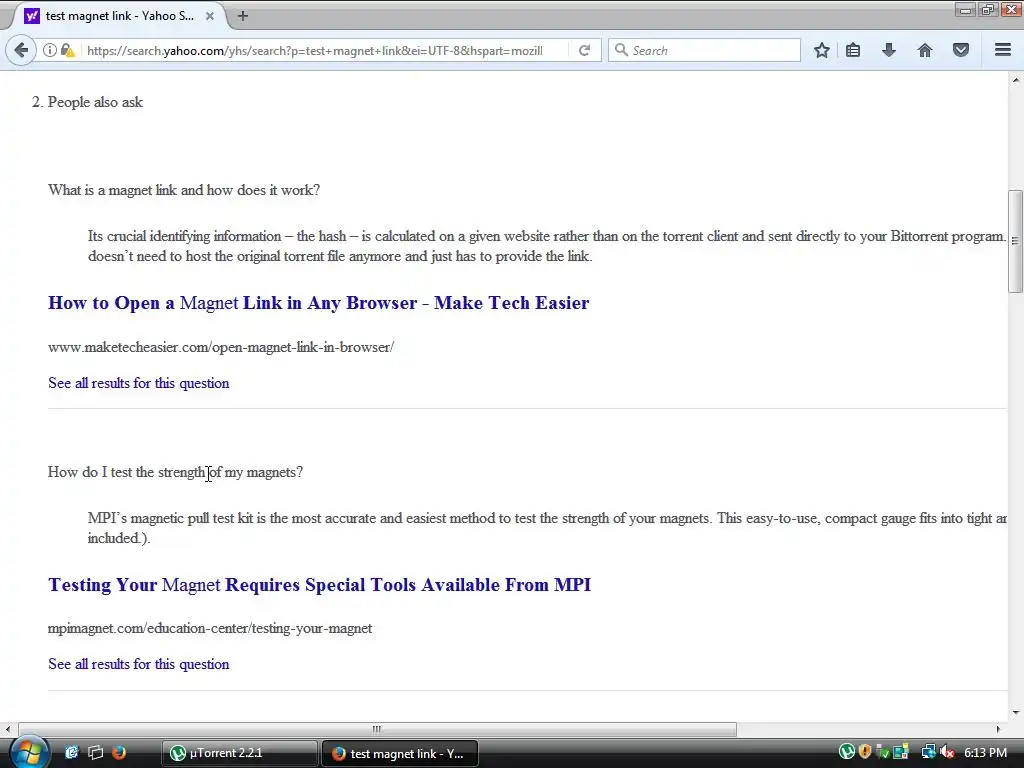This screenshot has width=1024, height=768.
Task: Click the Windows Sidebar gadgets tray icon
Action: [x=901, y=752]
